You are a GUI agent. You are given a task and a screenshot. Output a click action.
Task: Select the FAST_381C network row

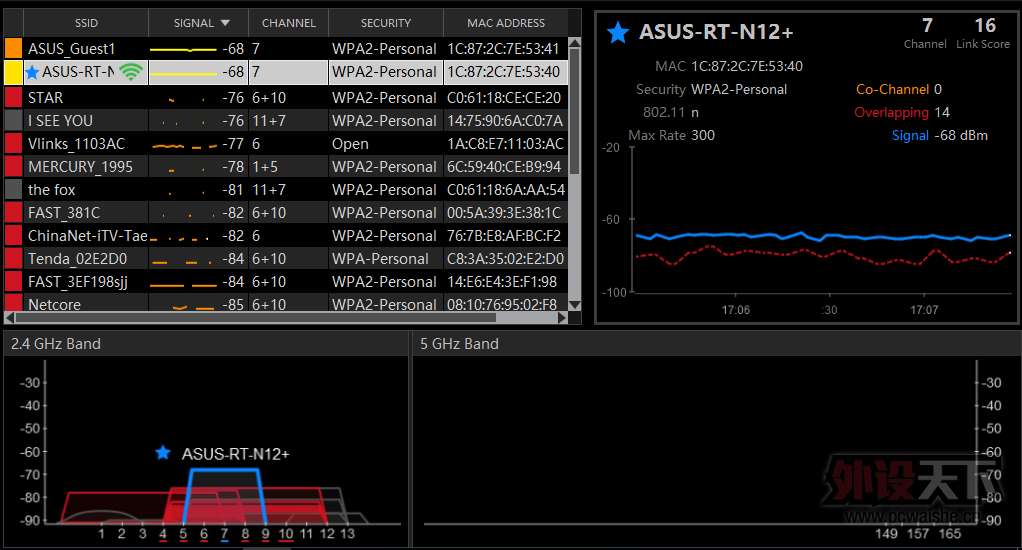pyautogui.click(x=286, y=212)
